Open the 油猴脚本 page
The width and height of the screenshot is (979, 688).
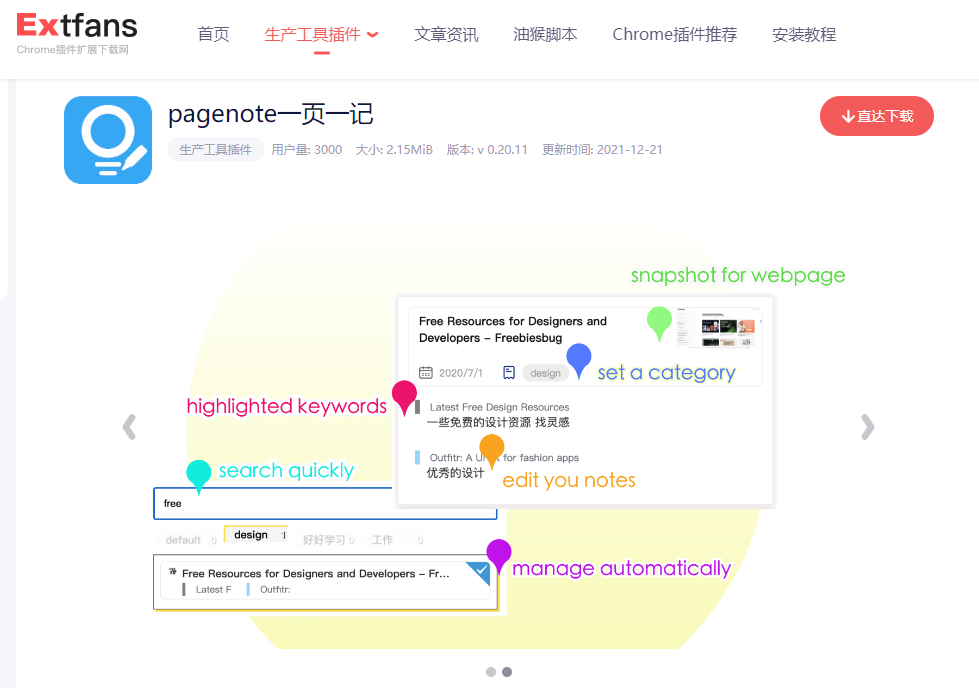tap(545, 34)
